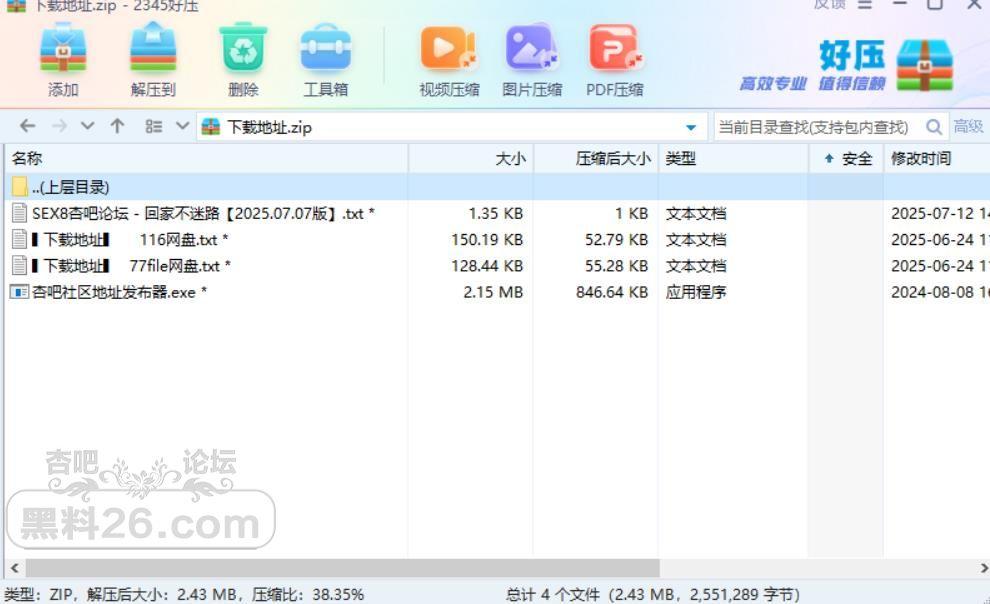Select the ..(上层目录) folder icon
Screen dimensions: 990x604
[20, 187]
